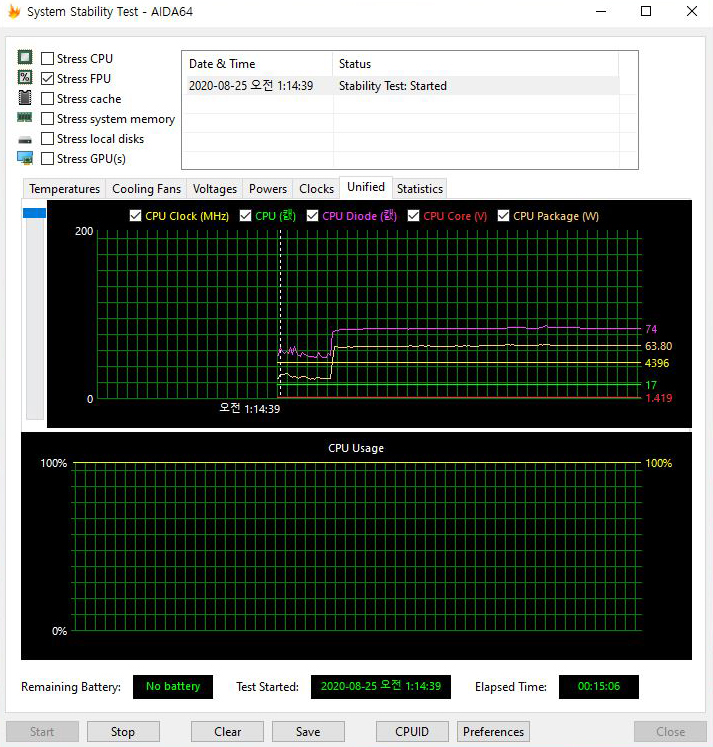Click the local disks drive icon
The height and width of the screenshot is (747, 713).
coord(25,140)
